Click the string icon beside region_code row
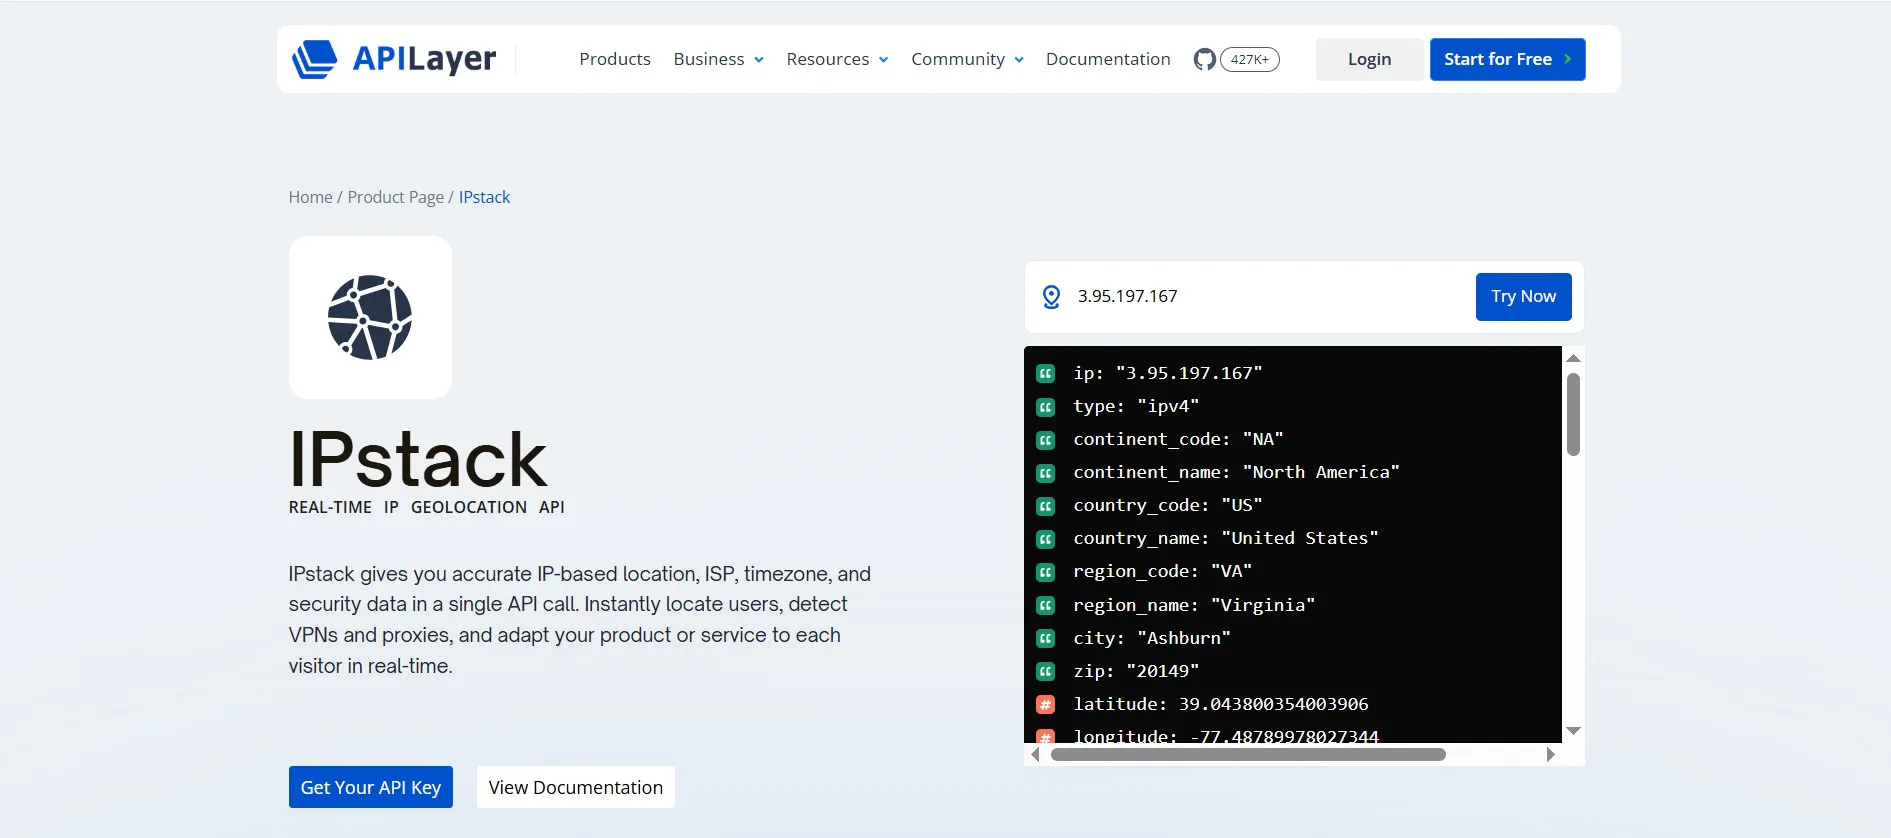 pos(1046,572)
